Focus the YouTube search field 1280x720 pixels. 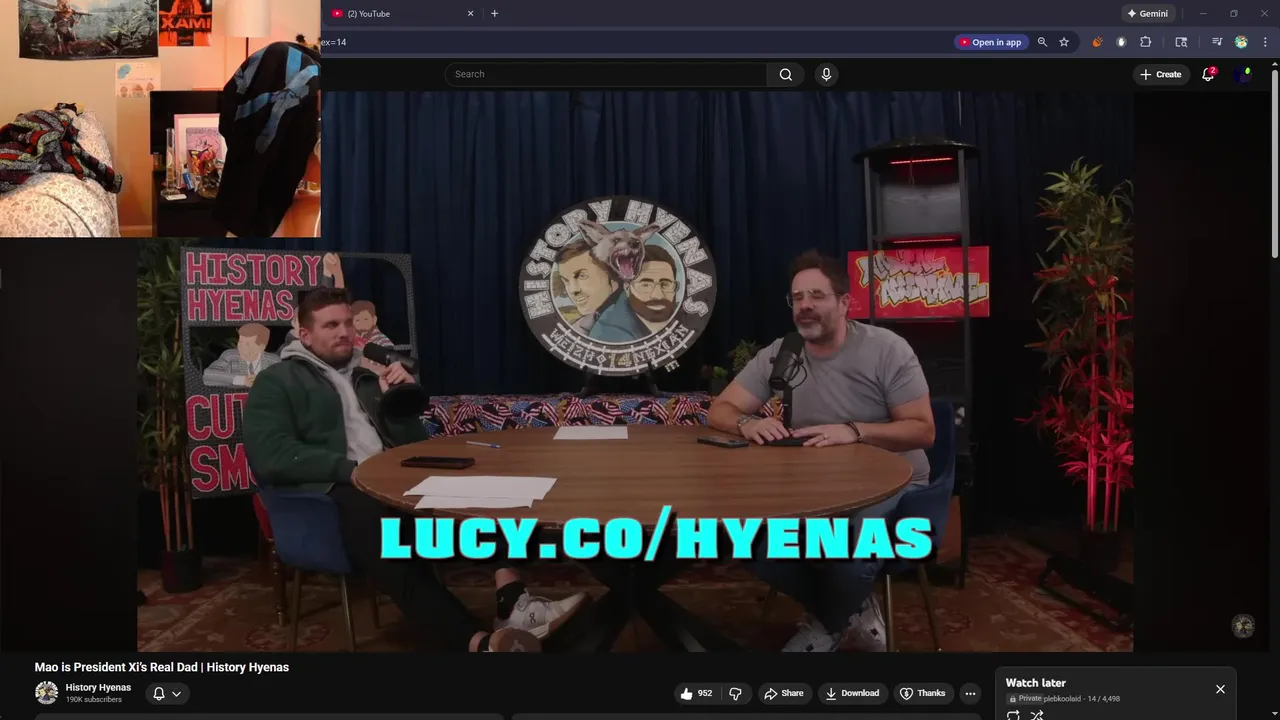click(x=606, y=74)
